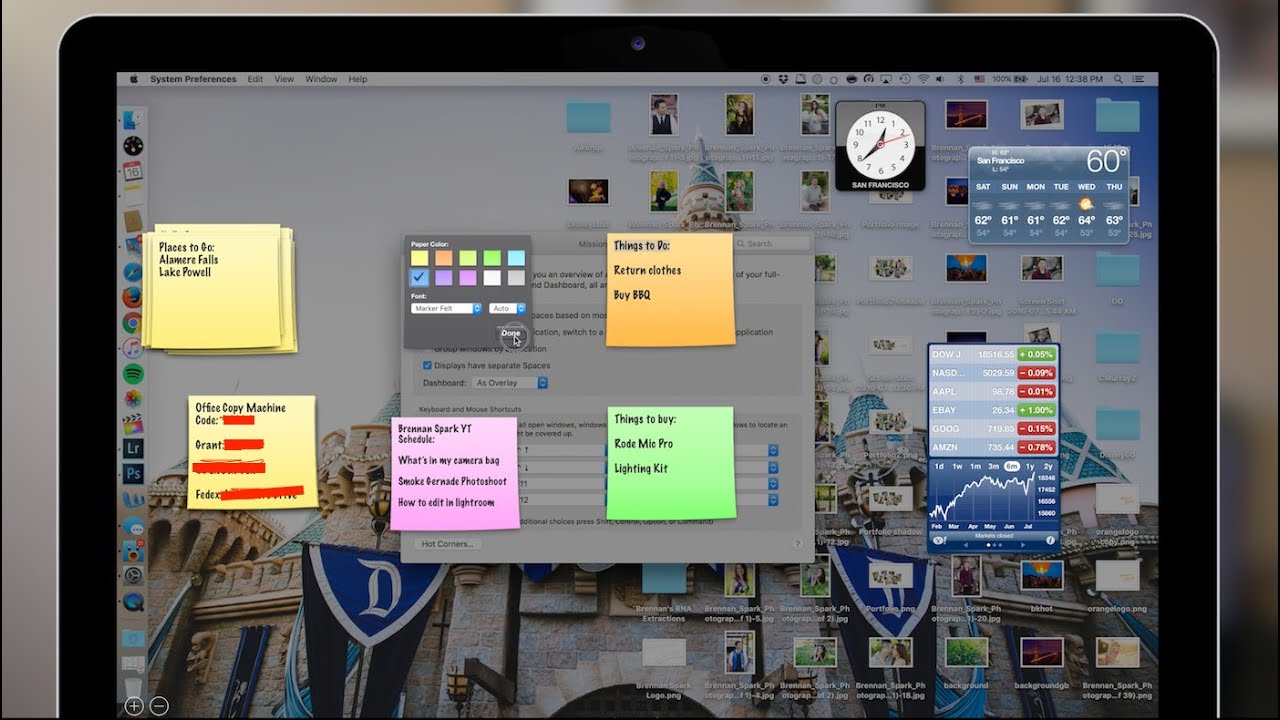This screenshot has height=720, width=1280.
Task: Click the System Preferences search field
Action: pos(772,243)
